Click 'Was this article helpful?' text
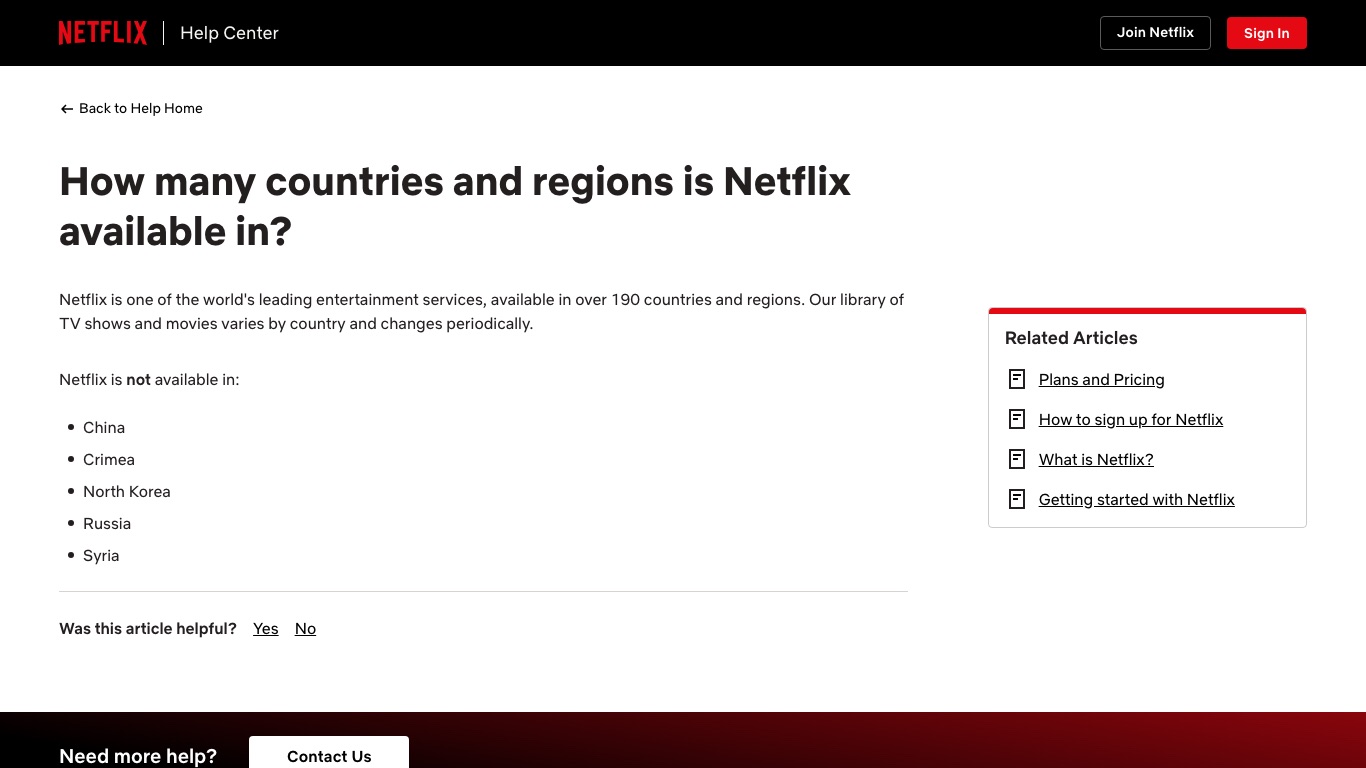Screen dimensions: 1366x768 [148, 628]
